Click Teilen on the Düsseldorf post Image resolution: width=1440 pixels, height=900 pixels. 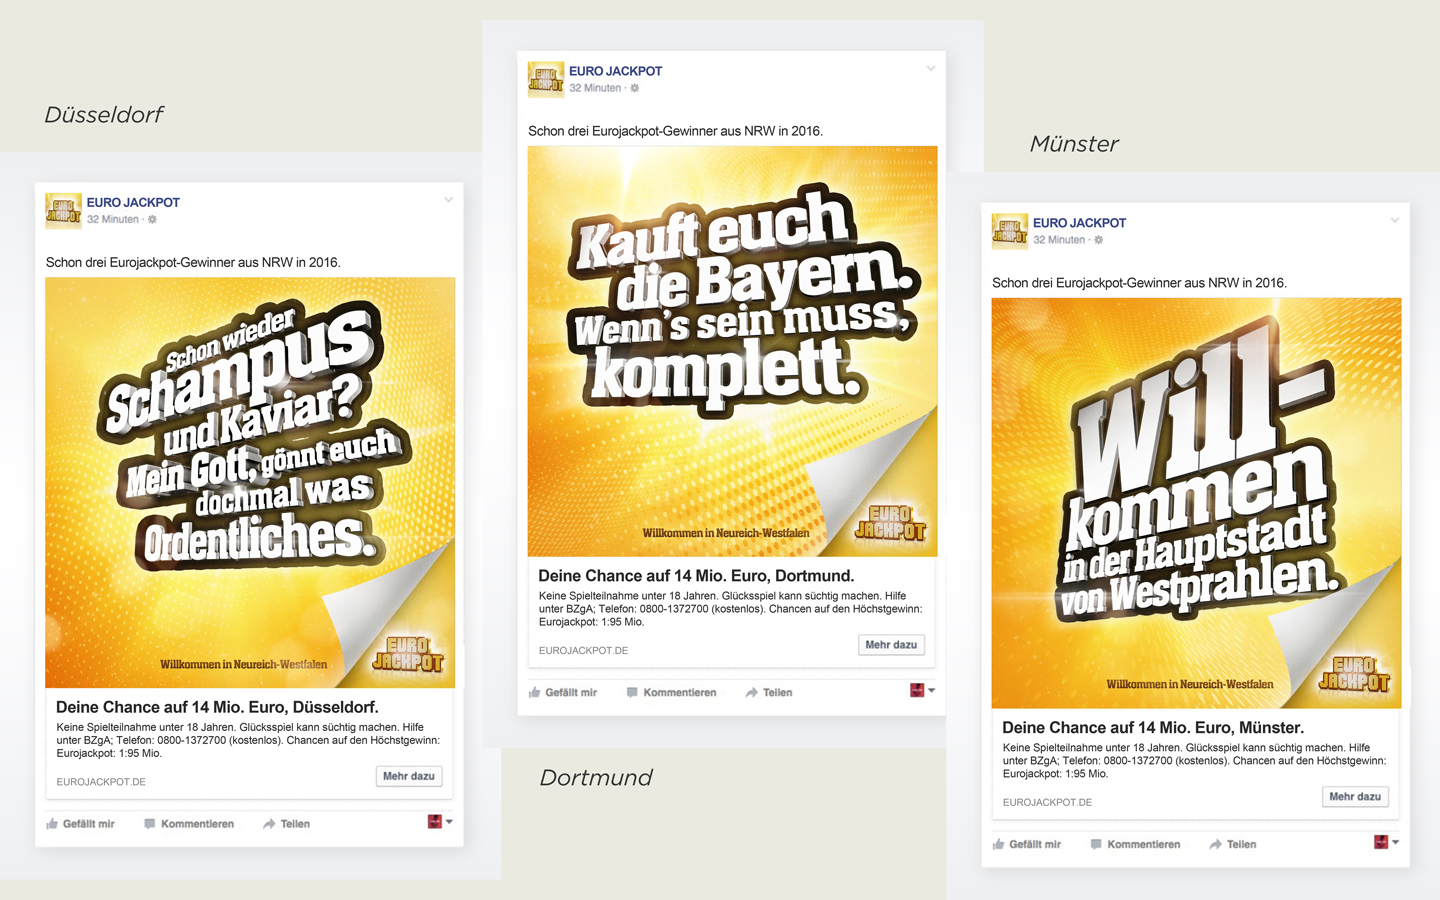286,824
